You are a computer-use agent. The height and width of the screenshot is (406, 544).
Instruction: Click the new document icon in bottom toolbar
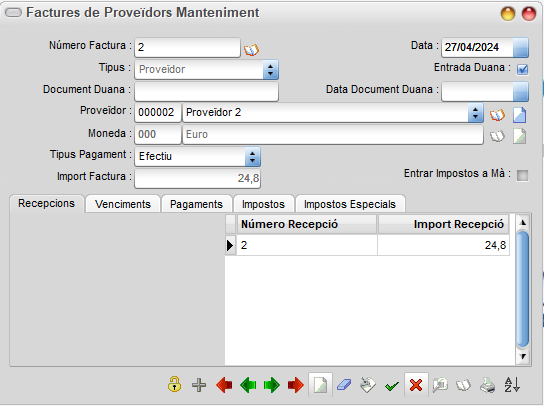320,385
